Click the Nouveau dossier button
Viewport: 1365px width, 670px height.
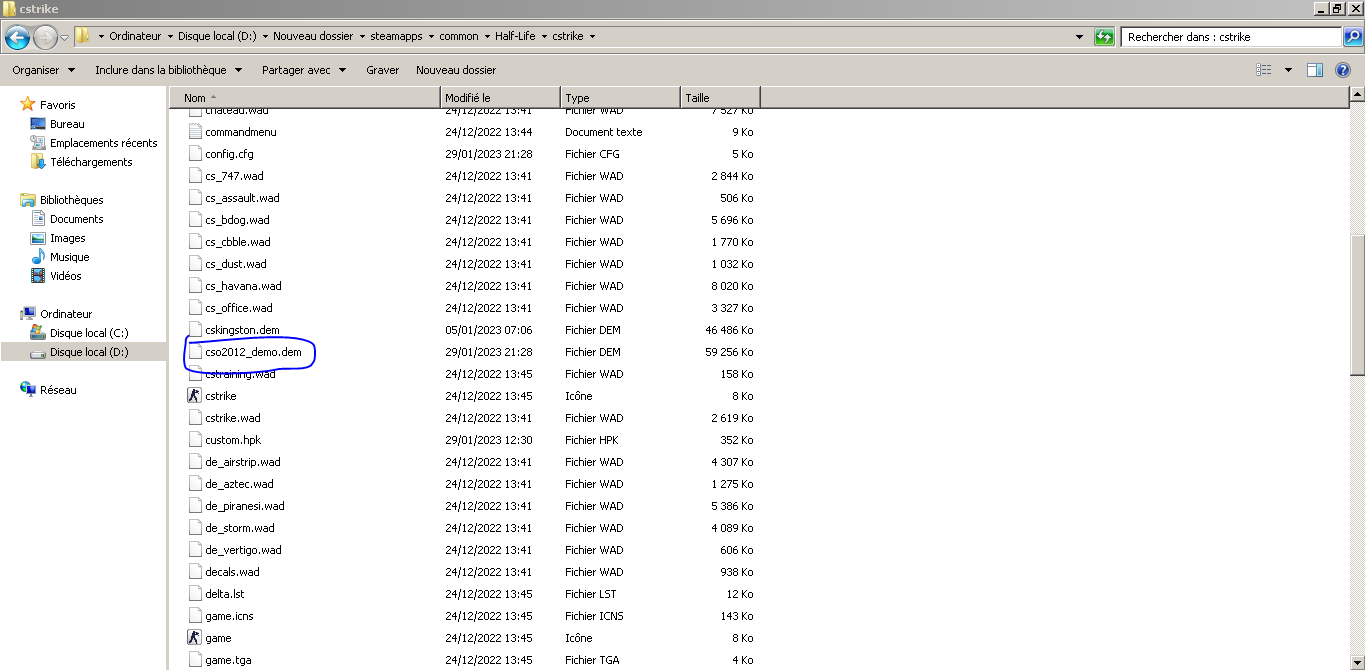coord(456,70)
